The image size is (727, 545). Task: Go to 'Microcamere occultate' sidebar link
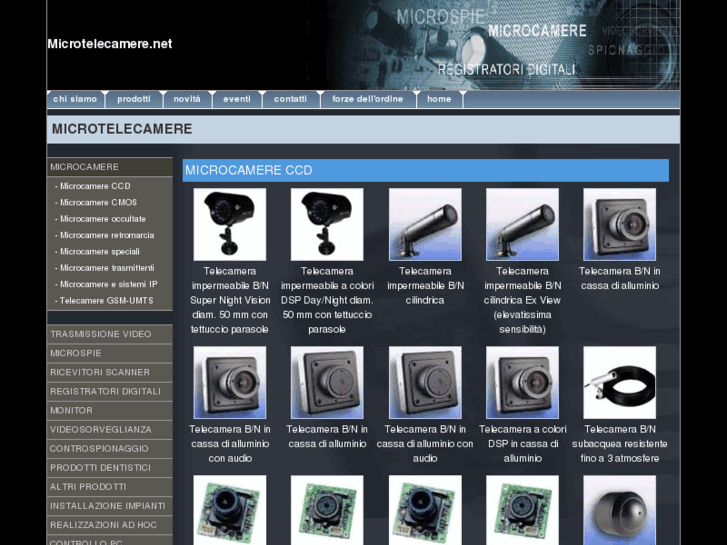[101, 218]
